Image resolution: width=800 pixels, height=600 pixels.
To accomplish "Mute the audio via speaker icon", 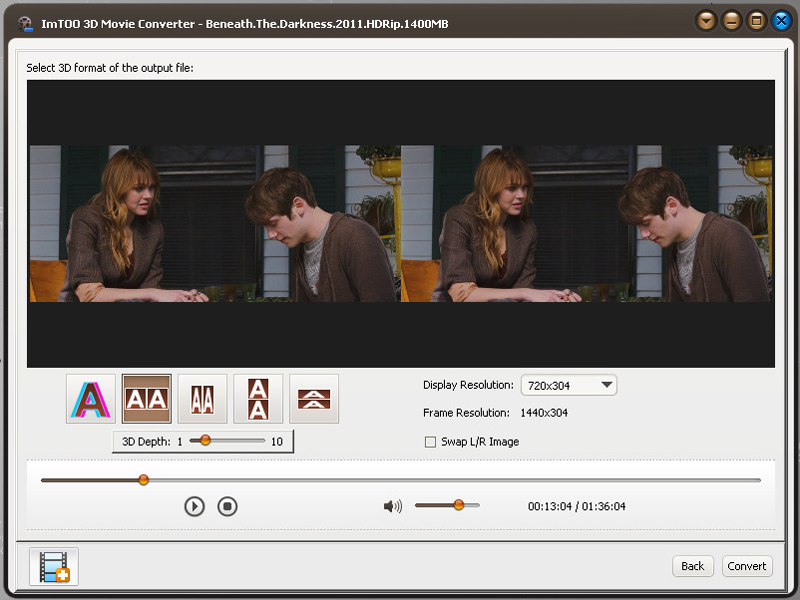I will point(393,506).
